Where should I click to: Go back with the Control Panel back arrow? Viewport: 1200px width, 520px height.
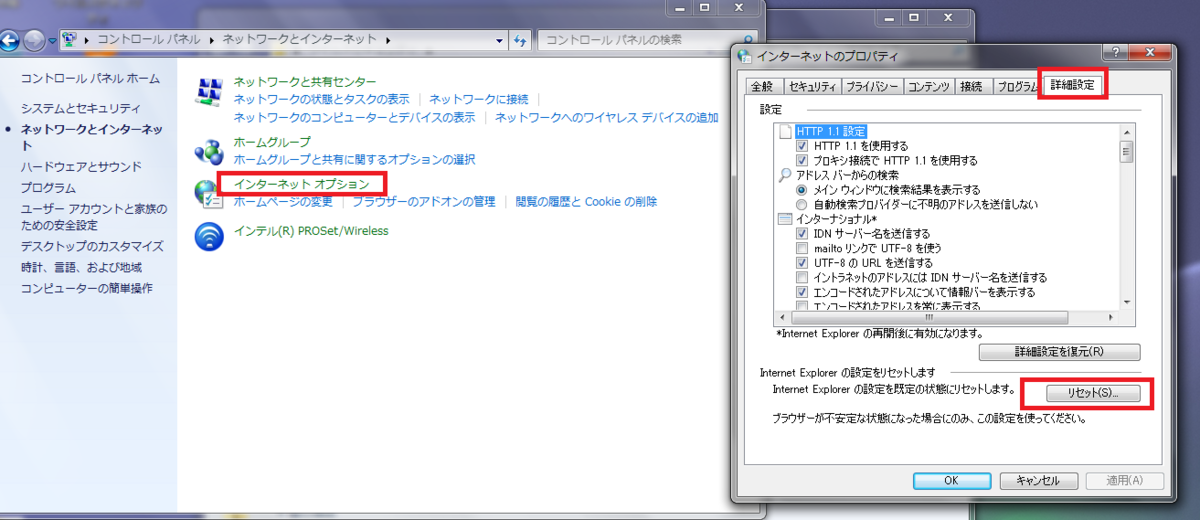pos(10,40)
